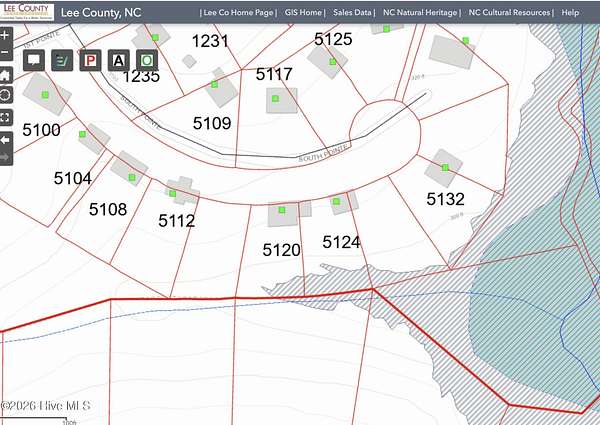The height and width of the screenshot is (425, 600).
Task: Activate the my location tool
Action: [5, 95]
